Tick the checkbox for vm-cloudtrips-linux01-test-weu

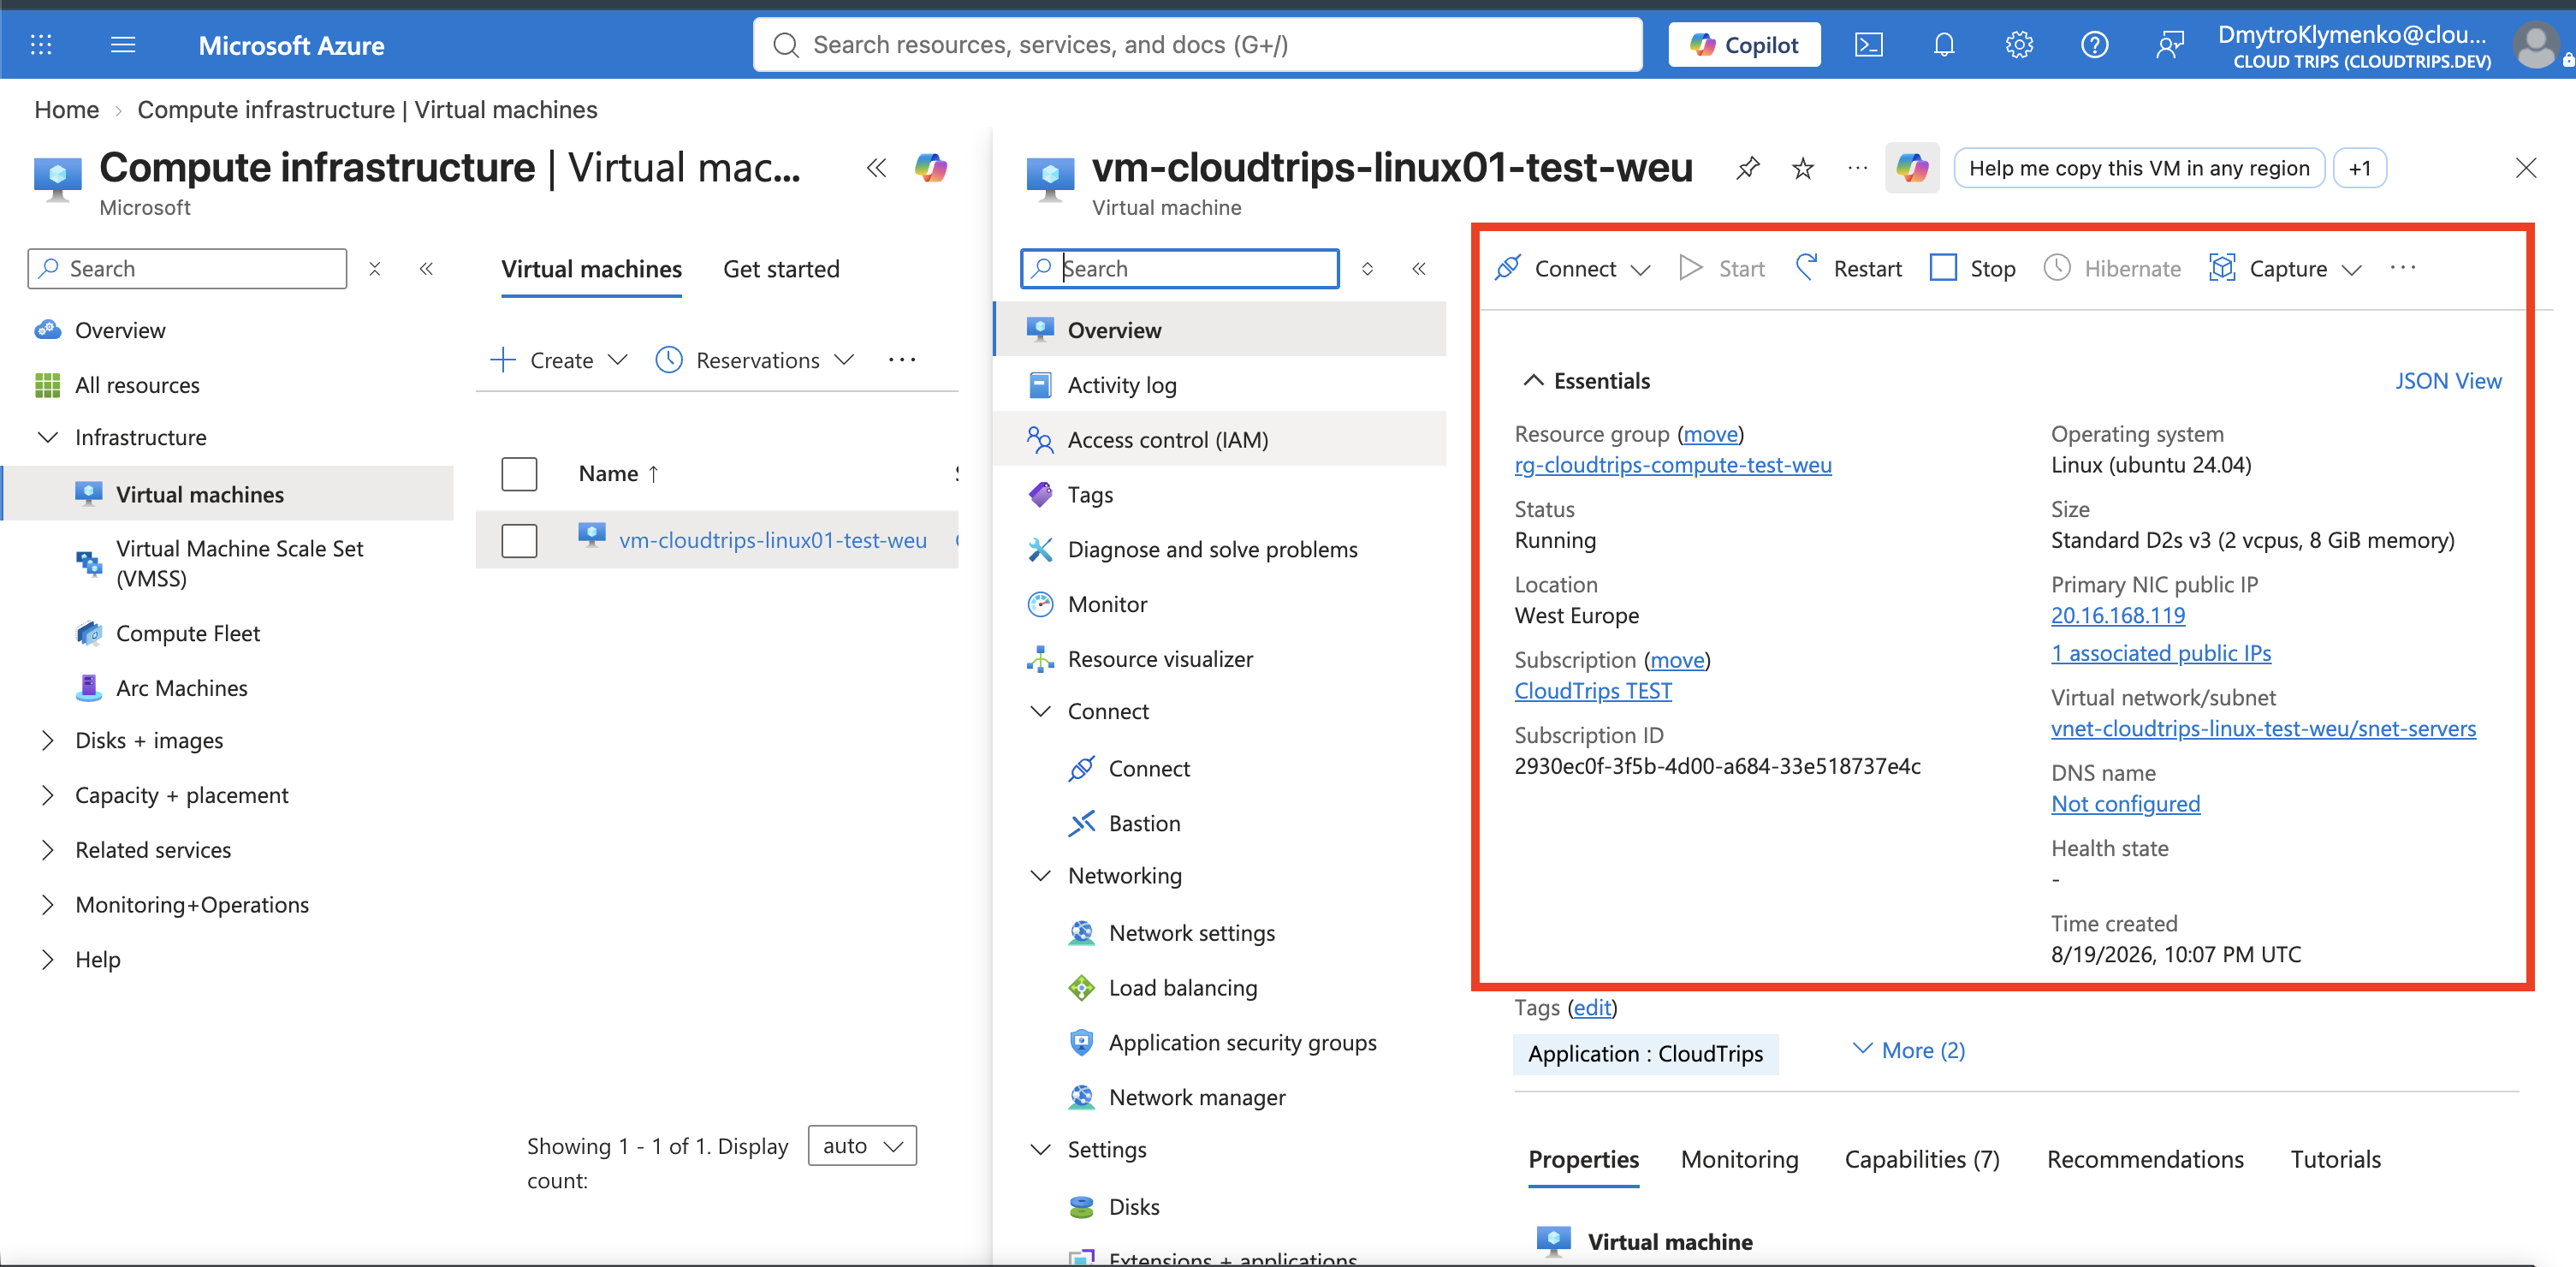pos(519,541)
